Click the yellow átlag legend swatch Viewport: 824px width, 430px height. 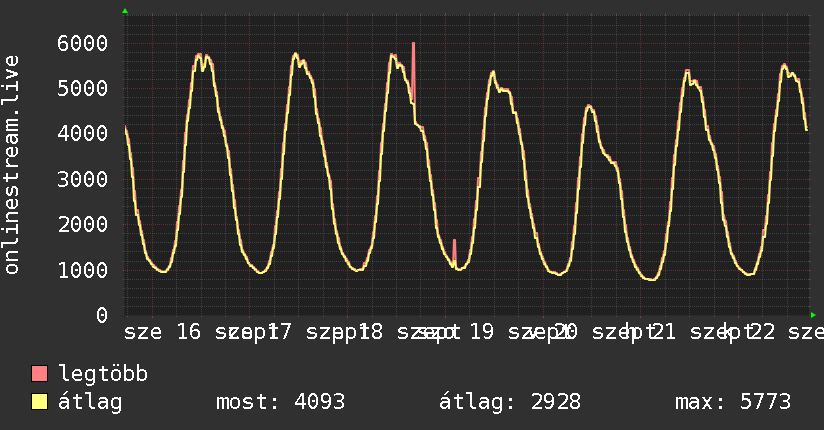(39, 402)
